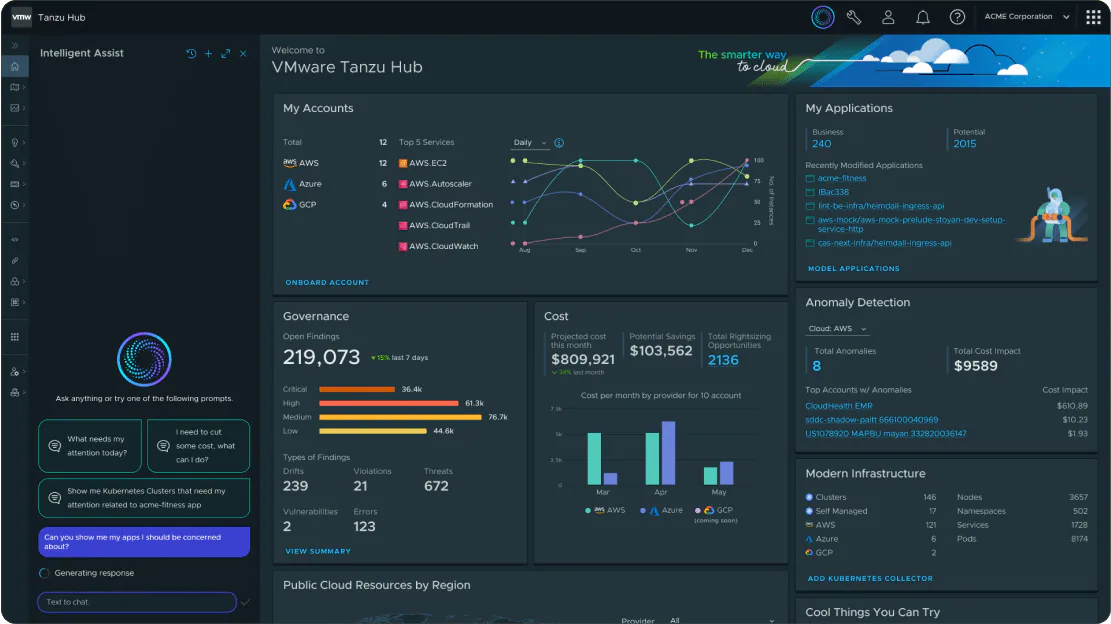Click AWS.CloudWatch in Top 5 Services

pos(438,246)
